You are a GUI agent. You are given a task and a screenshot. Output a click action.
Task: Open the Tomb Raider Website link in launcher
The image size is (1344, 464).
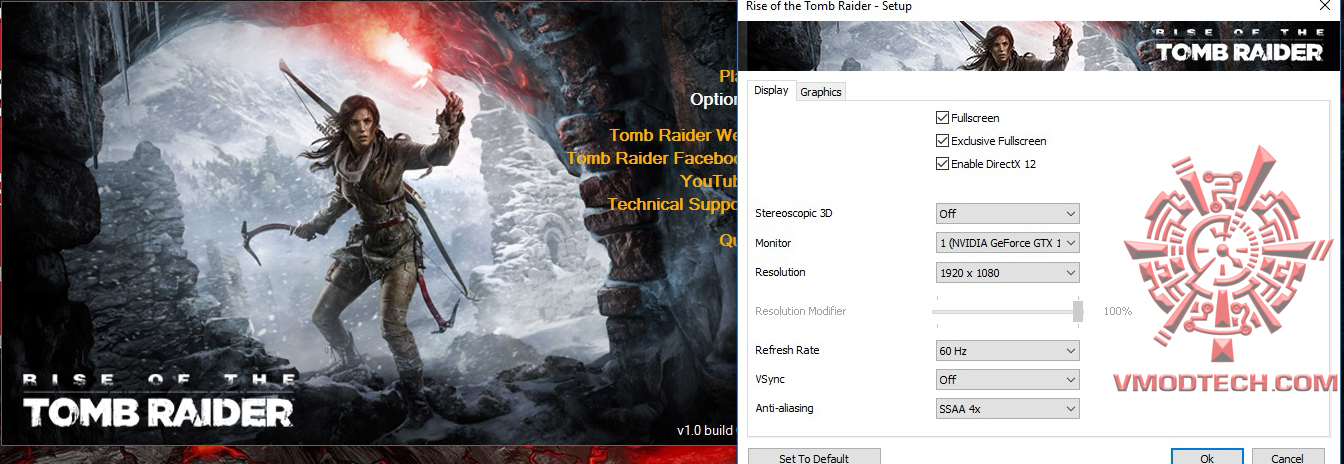(673, 135)
